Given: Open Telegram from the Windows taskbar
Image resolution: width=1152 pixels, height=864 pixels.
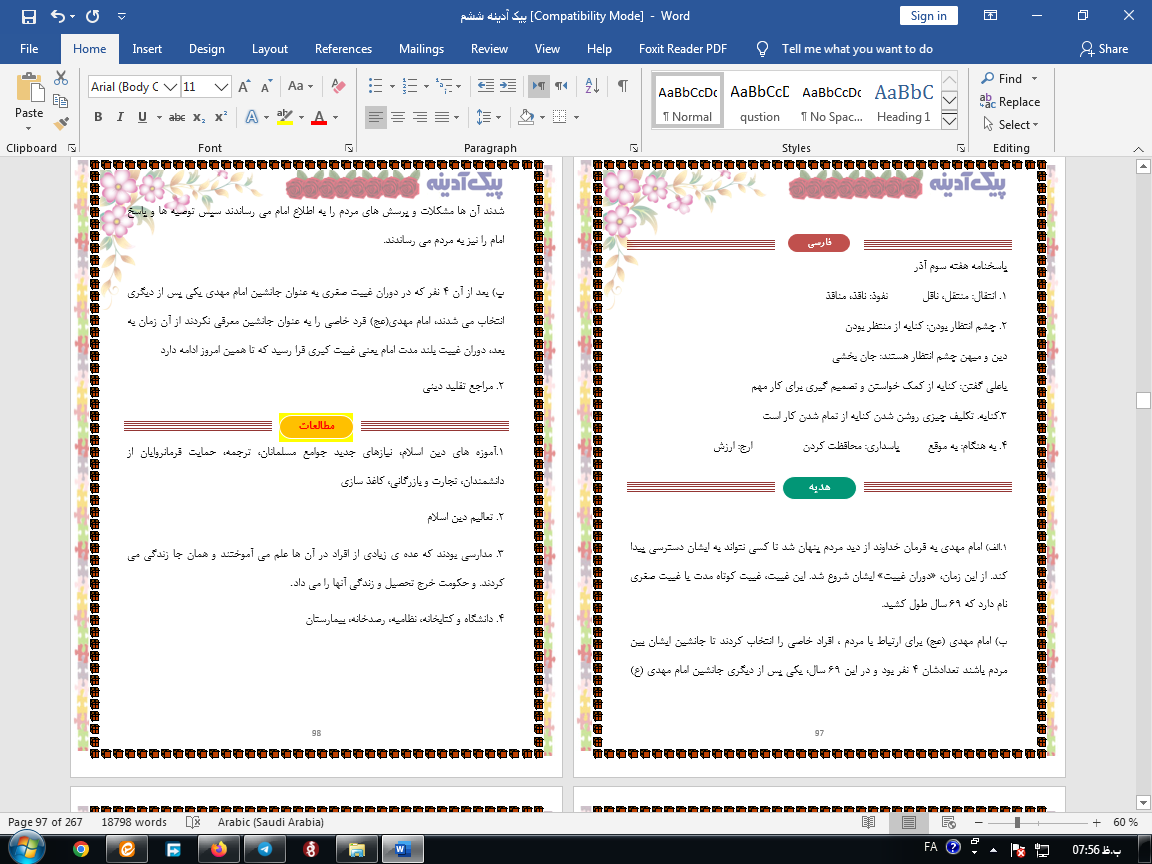Looking at the screenshot, I should pos(264,848).
